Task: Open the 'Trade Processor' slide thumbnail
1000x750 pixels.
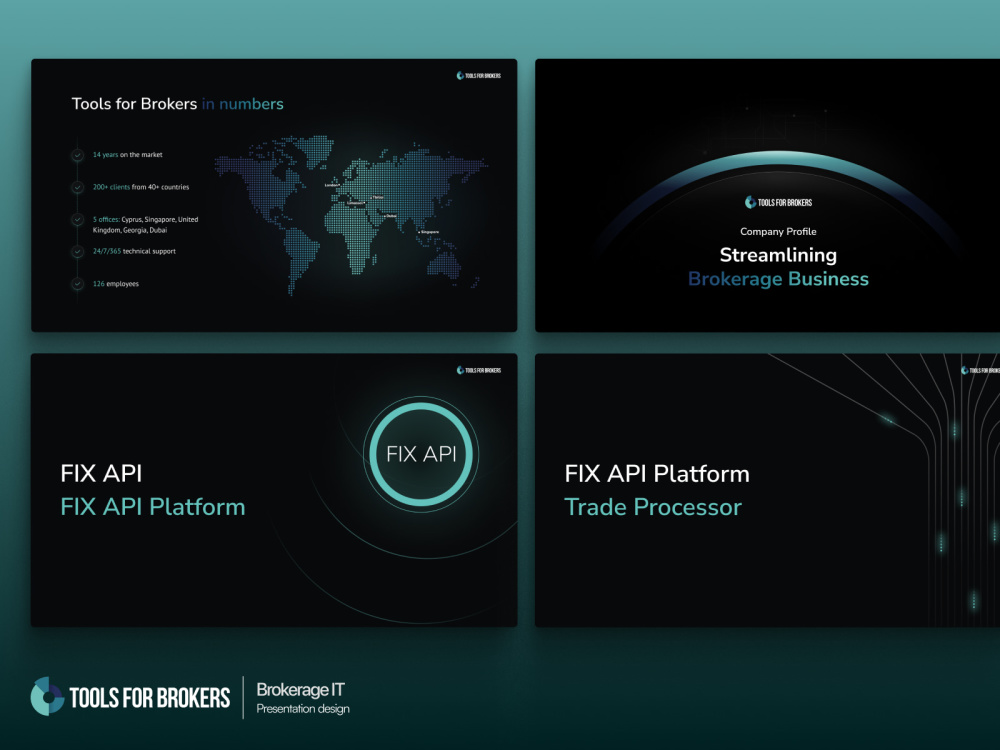Action: (x=767, y=490)
